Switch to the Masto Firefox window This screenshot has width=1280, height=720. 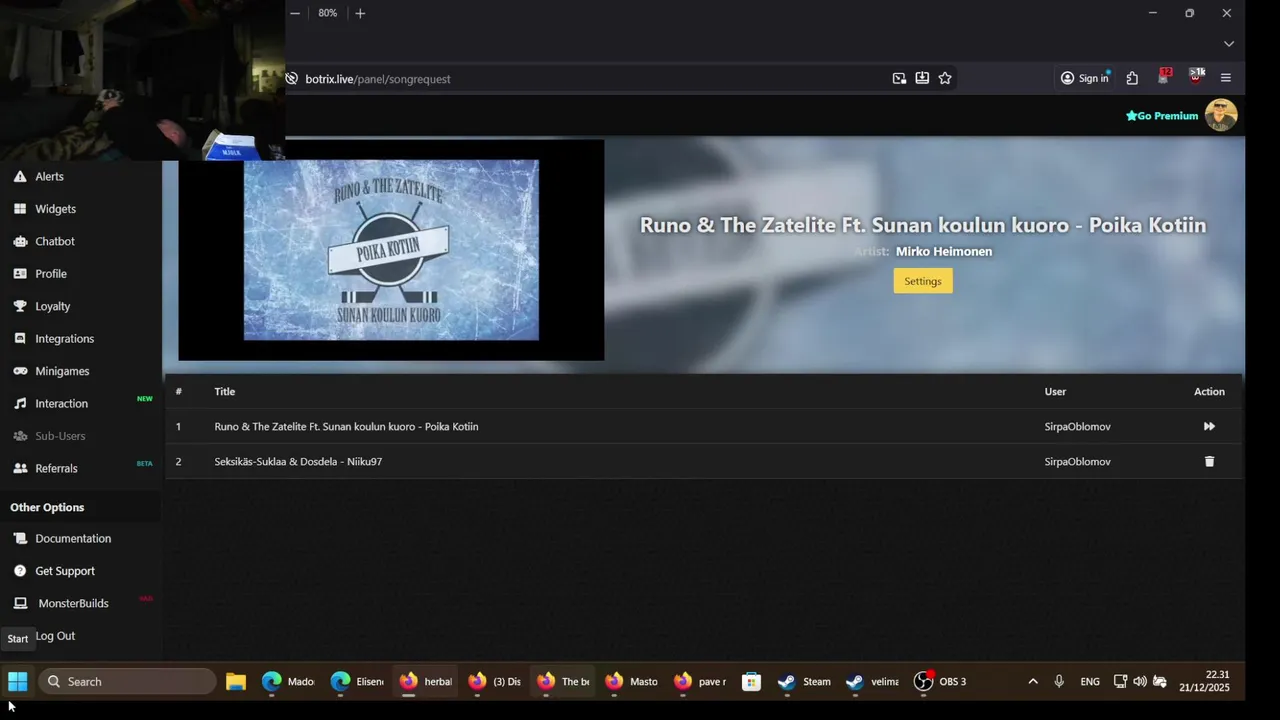[x=632, y=681]
